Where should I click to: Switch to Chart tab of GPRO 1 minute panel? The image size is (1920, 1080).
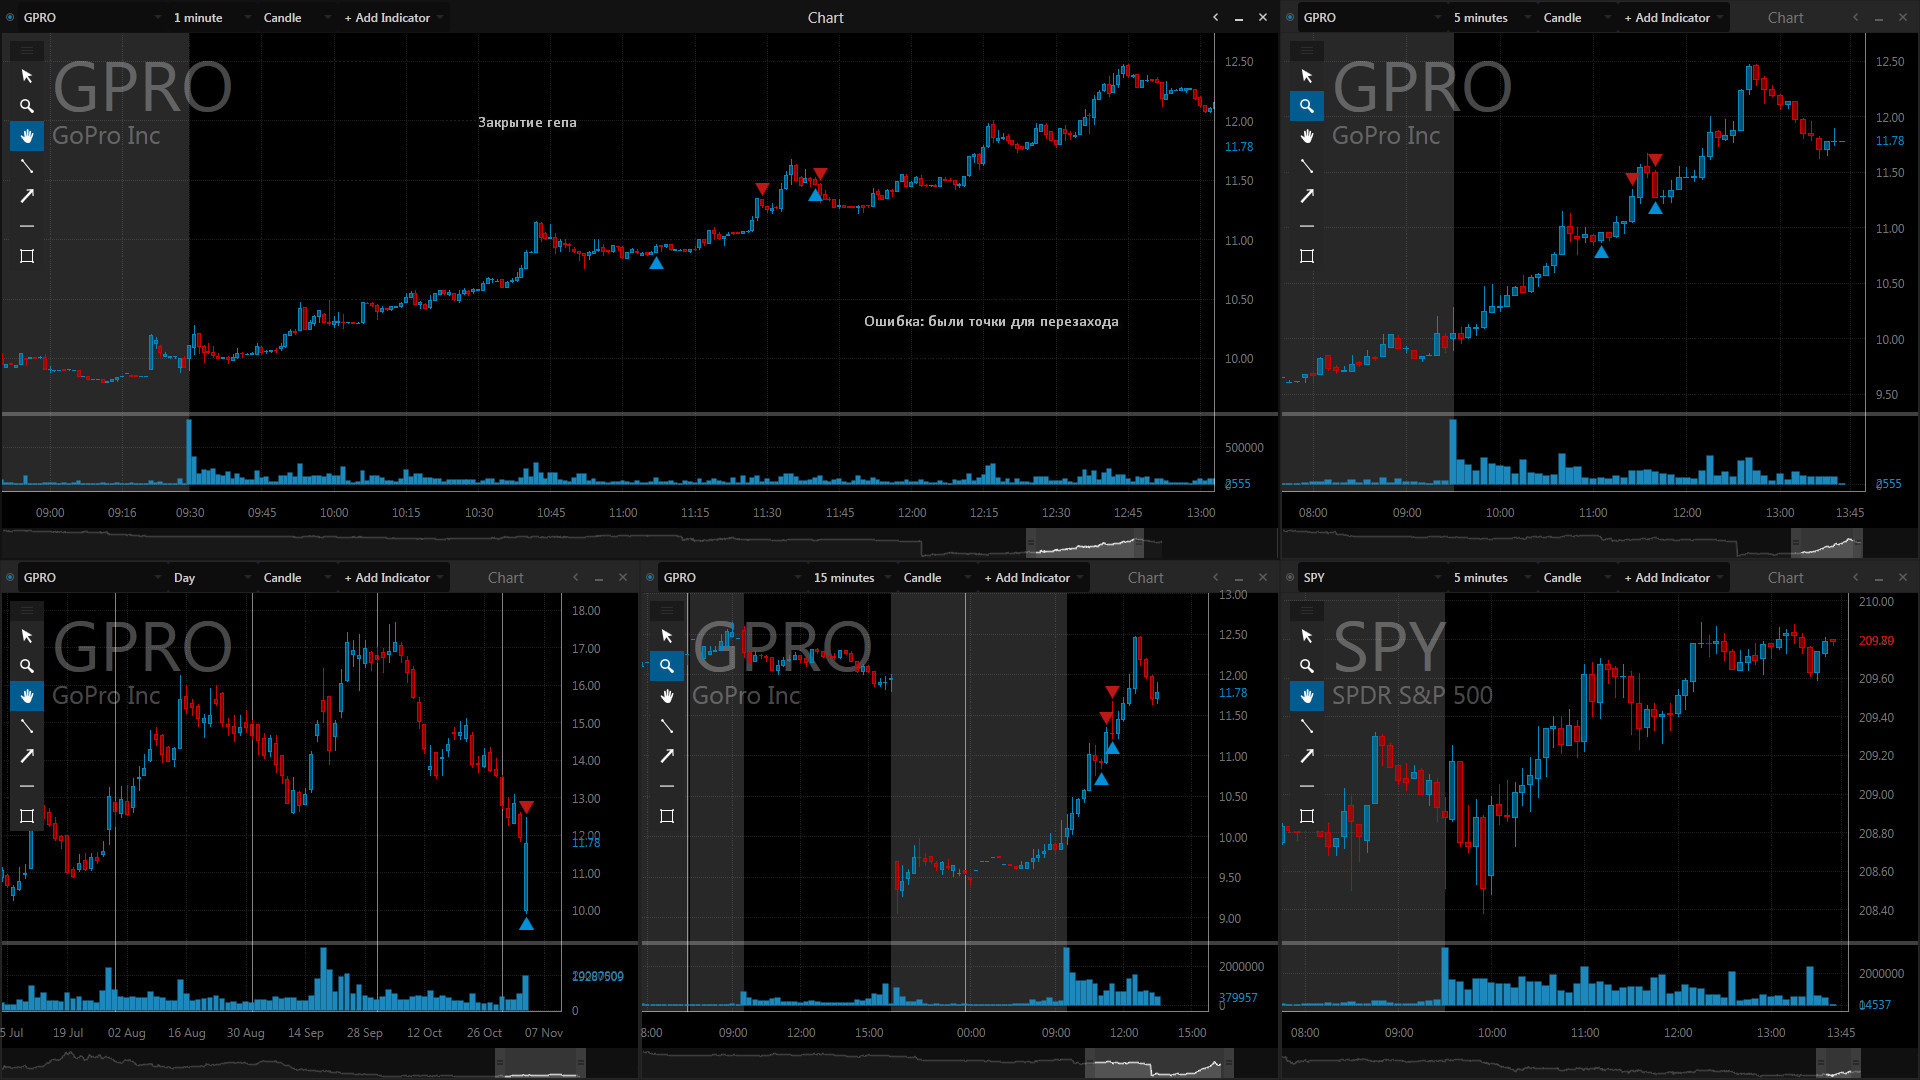(x=826, y=18)
